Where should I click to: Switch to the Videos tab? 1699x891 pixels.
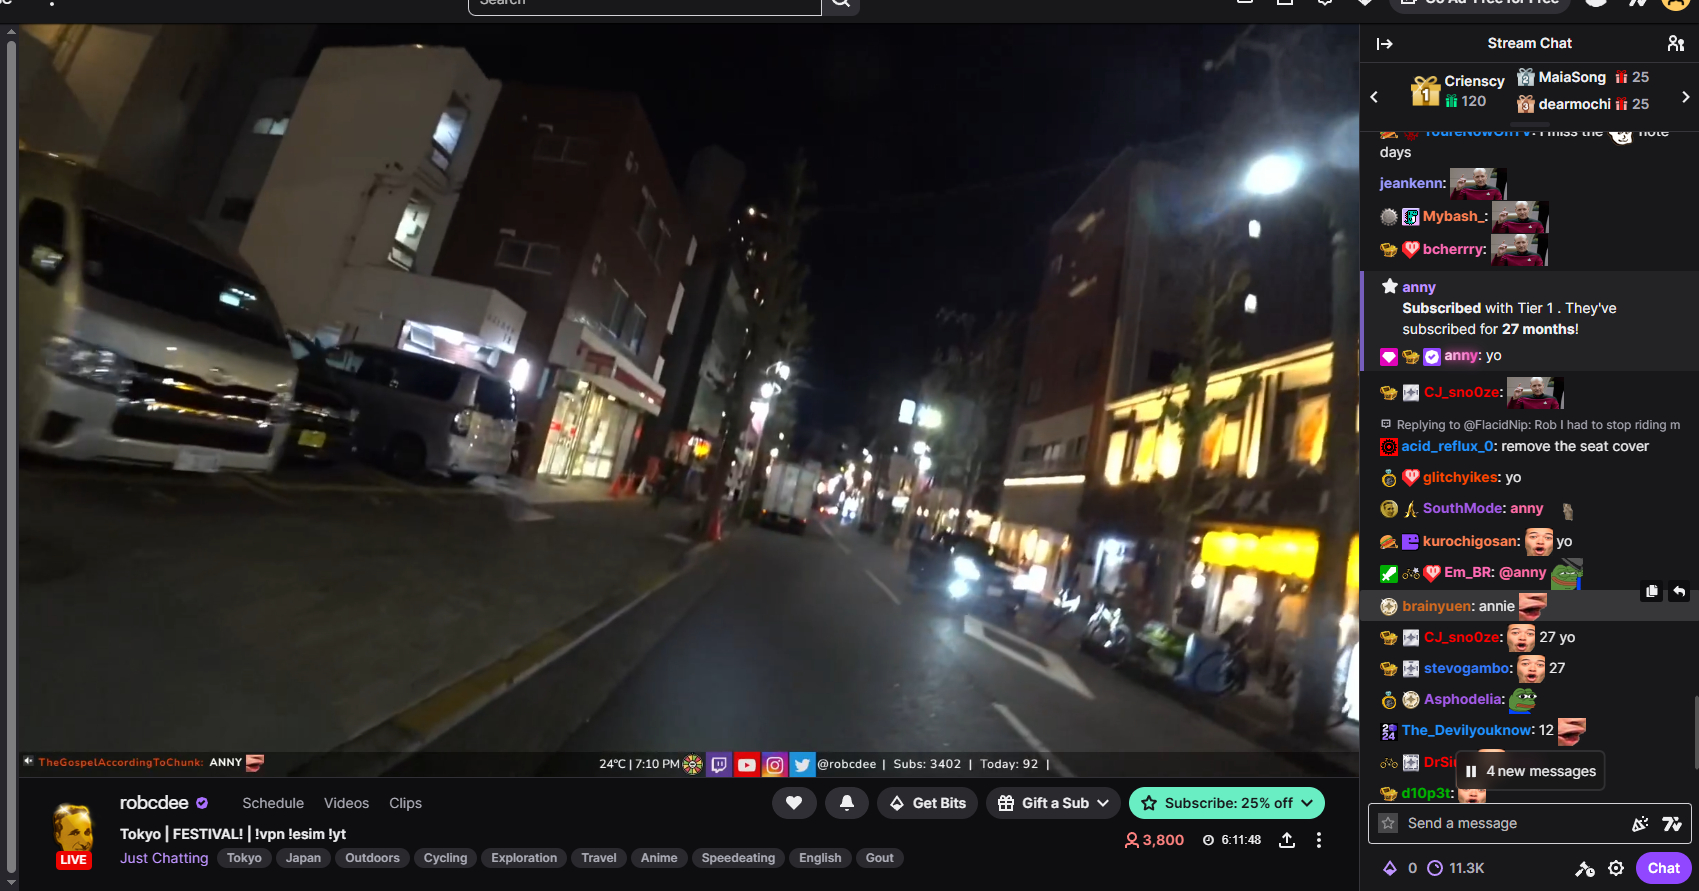pos(346,803)
